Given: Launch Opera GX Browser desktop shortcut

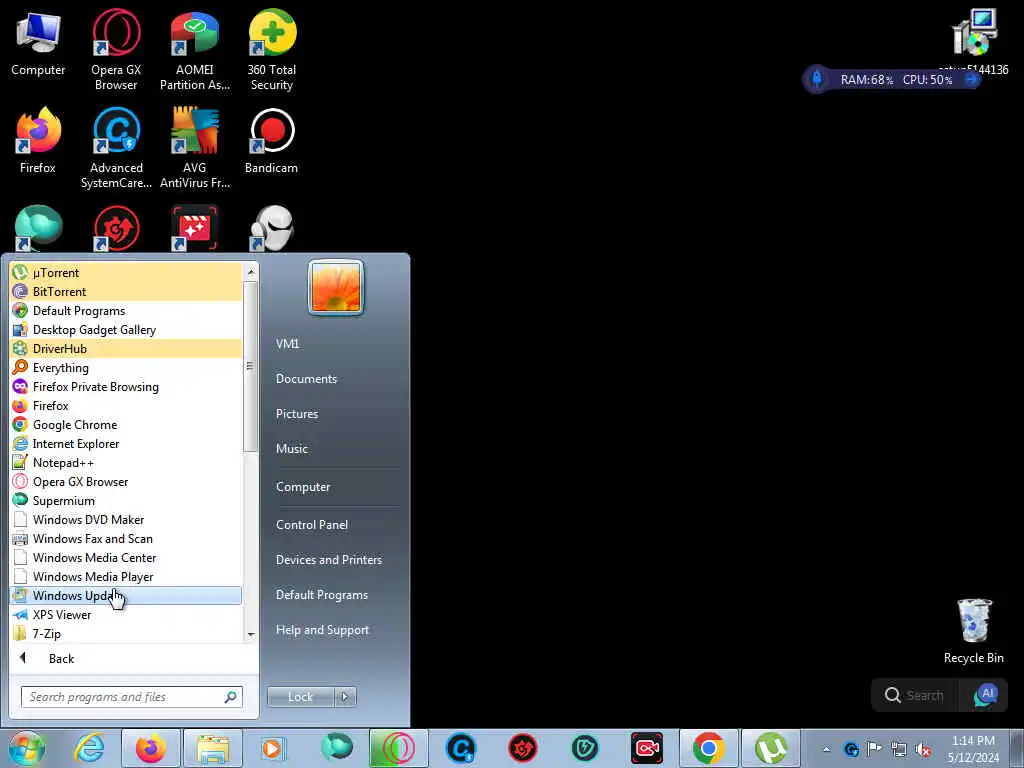Looking at the screenshot, I should pyautogui.click(x=116, y=50).
